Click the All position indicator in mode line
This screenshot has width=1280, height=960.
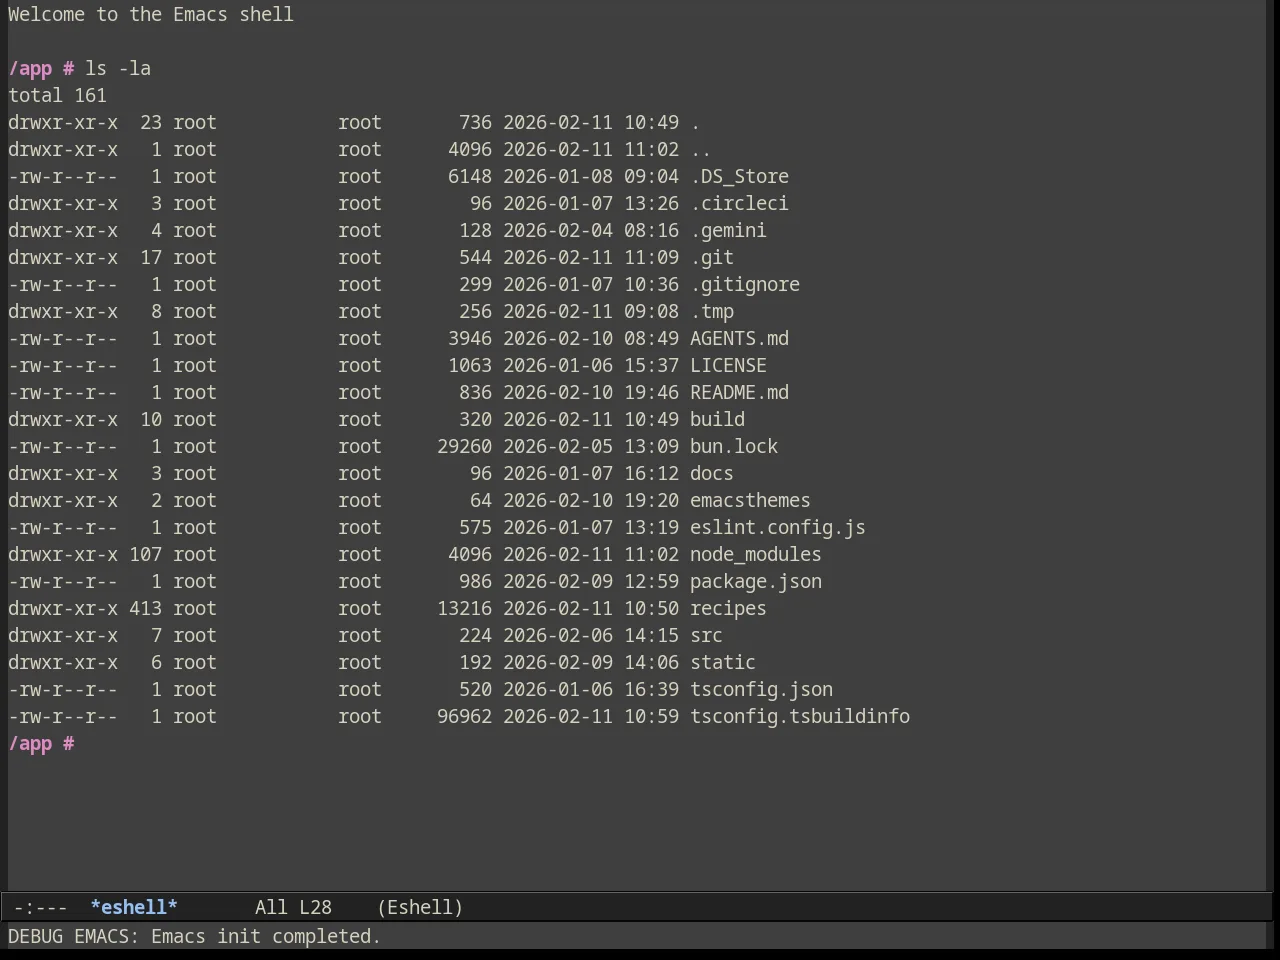tap(271, 907)
